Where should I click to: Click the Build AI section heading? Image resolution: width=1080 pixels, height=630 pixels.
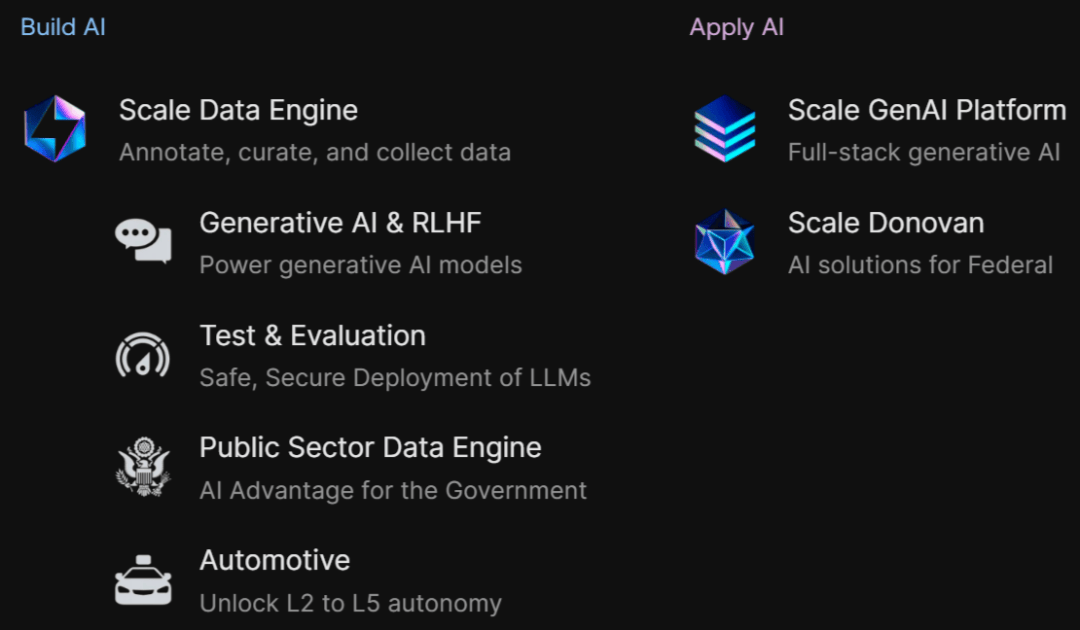click(63, 27)
